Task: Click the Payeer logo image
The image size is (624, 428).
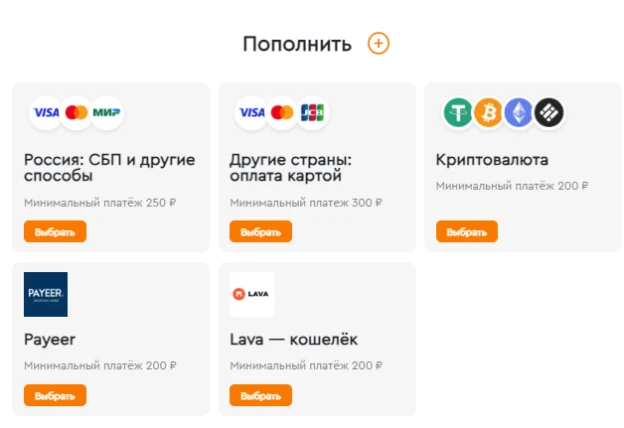Action: click(46, 294)
